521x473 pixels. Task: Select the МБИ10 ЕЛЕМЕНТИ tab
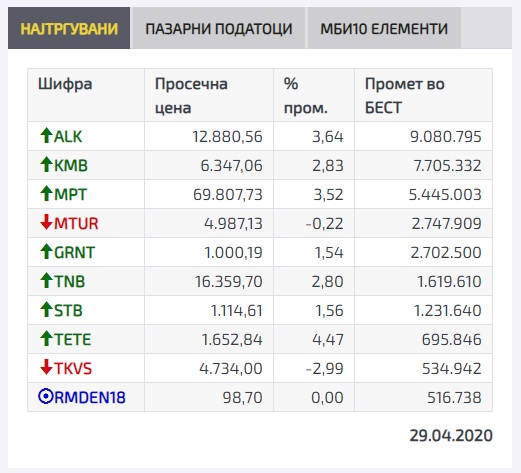coord(384,28)
